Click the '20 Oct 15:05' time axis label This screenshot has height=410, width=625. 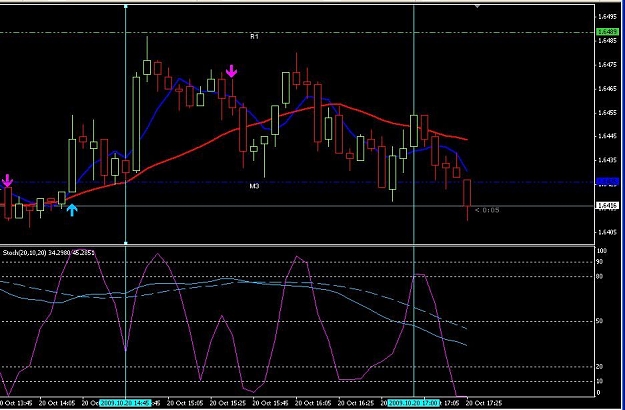pos(186,403)
